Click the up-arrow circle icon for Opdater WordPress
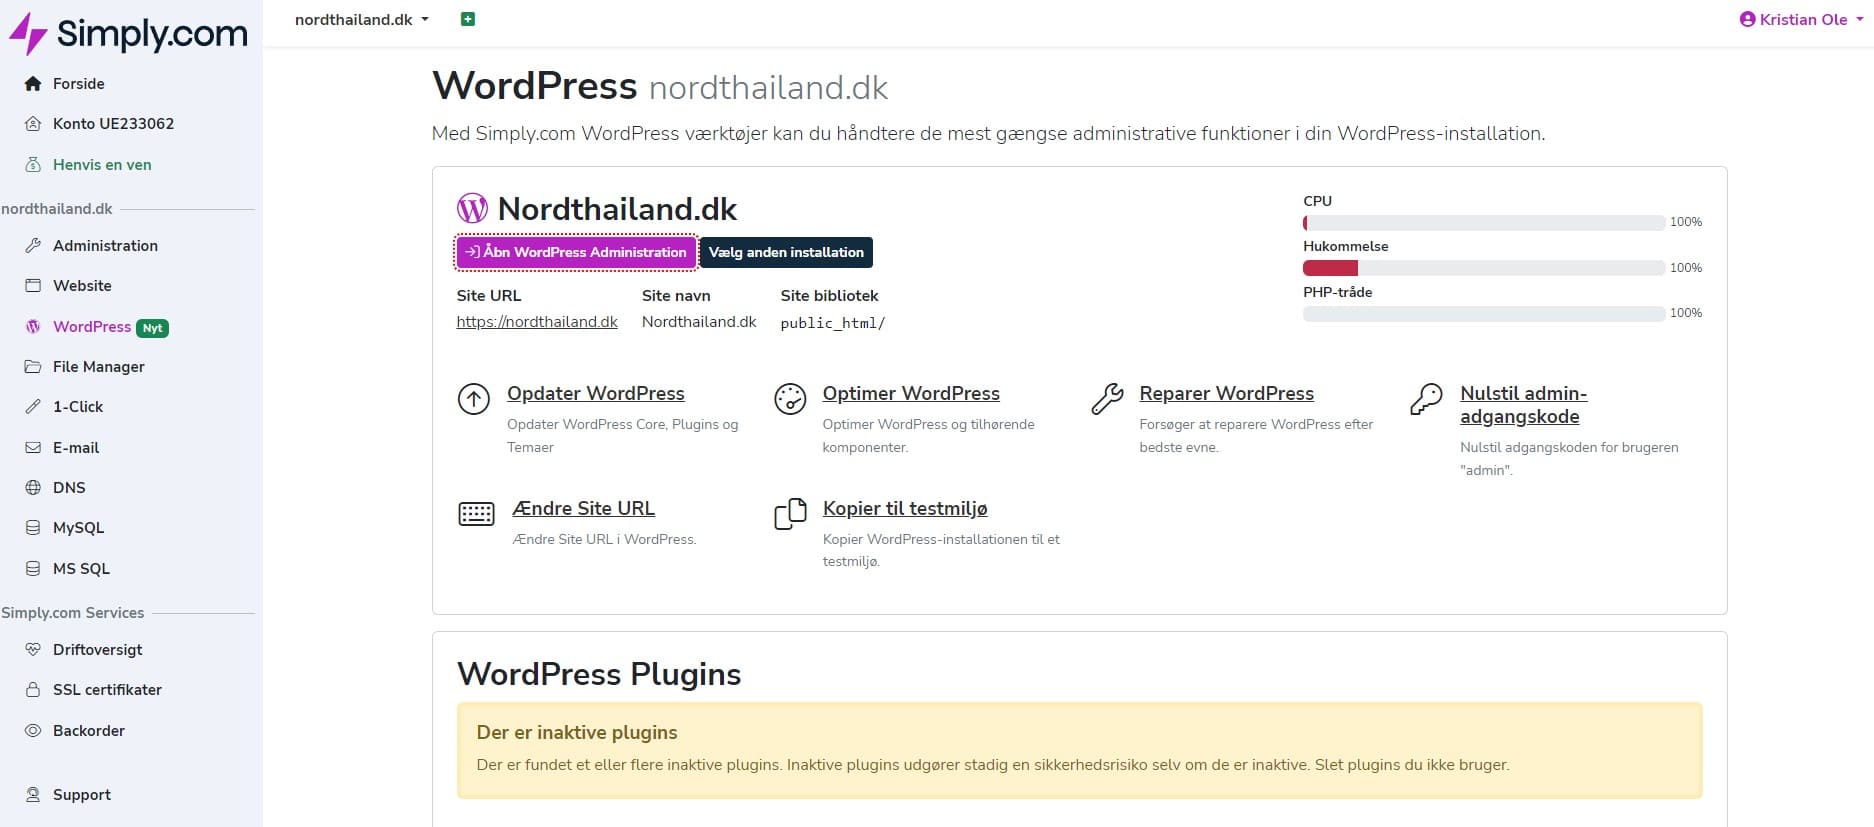The image size is (1874, 827). [474, 399]
